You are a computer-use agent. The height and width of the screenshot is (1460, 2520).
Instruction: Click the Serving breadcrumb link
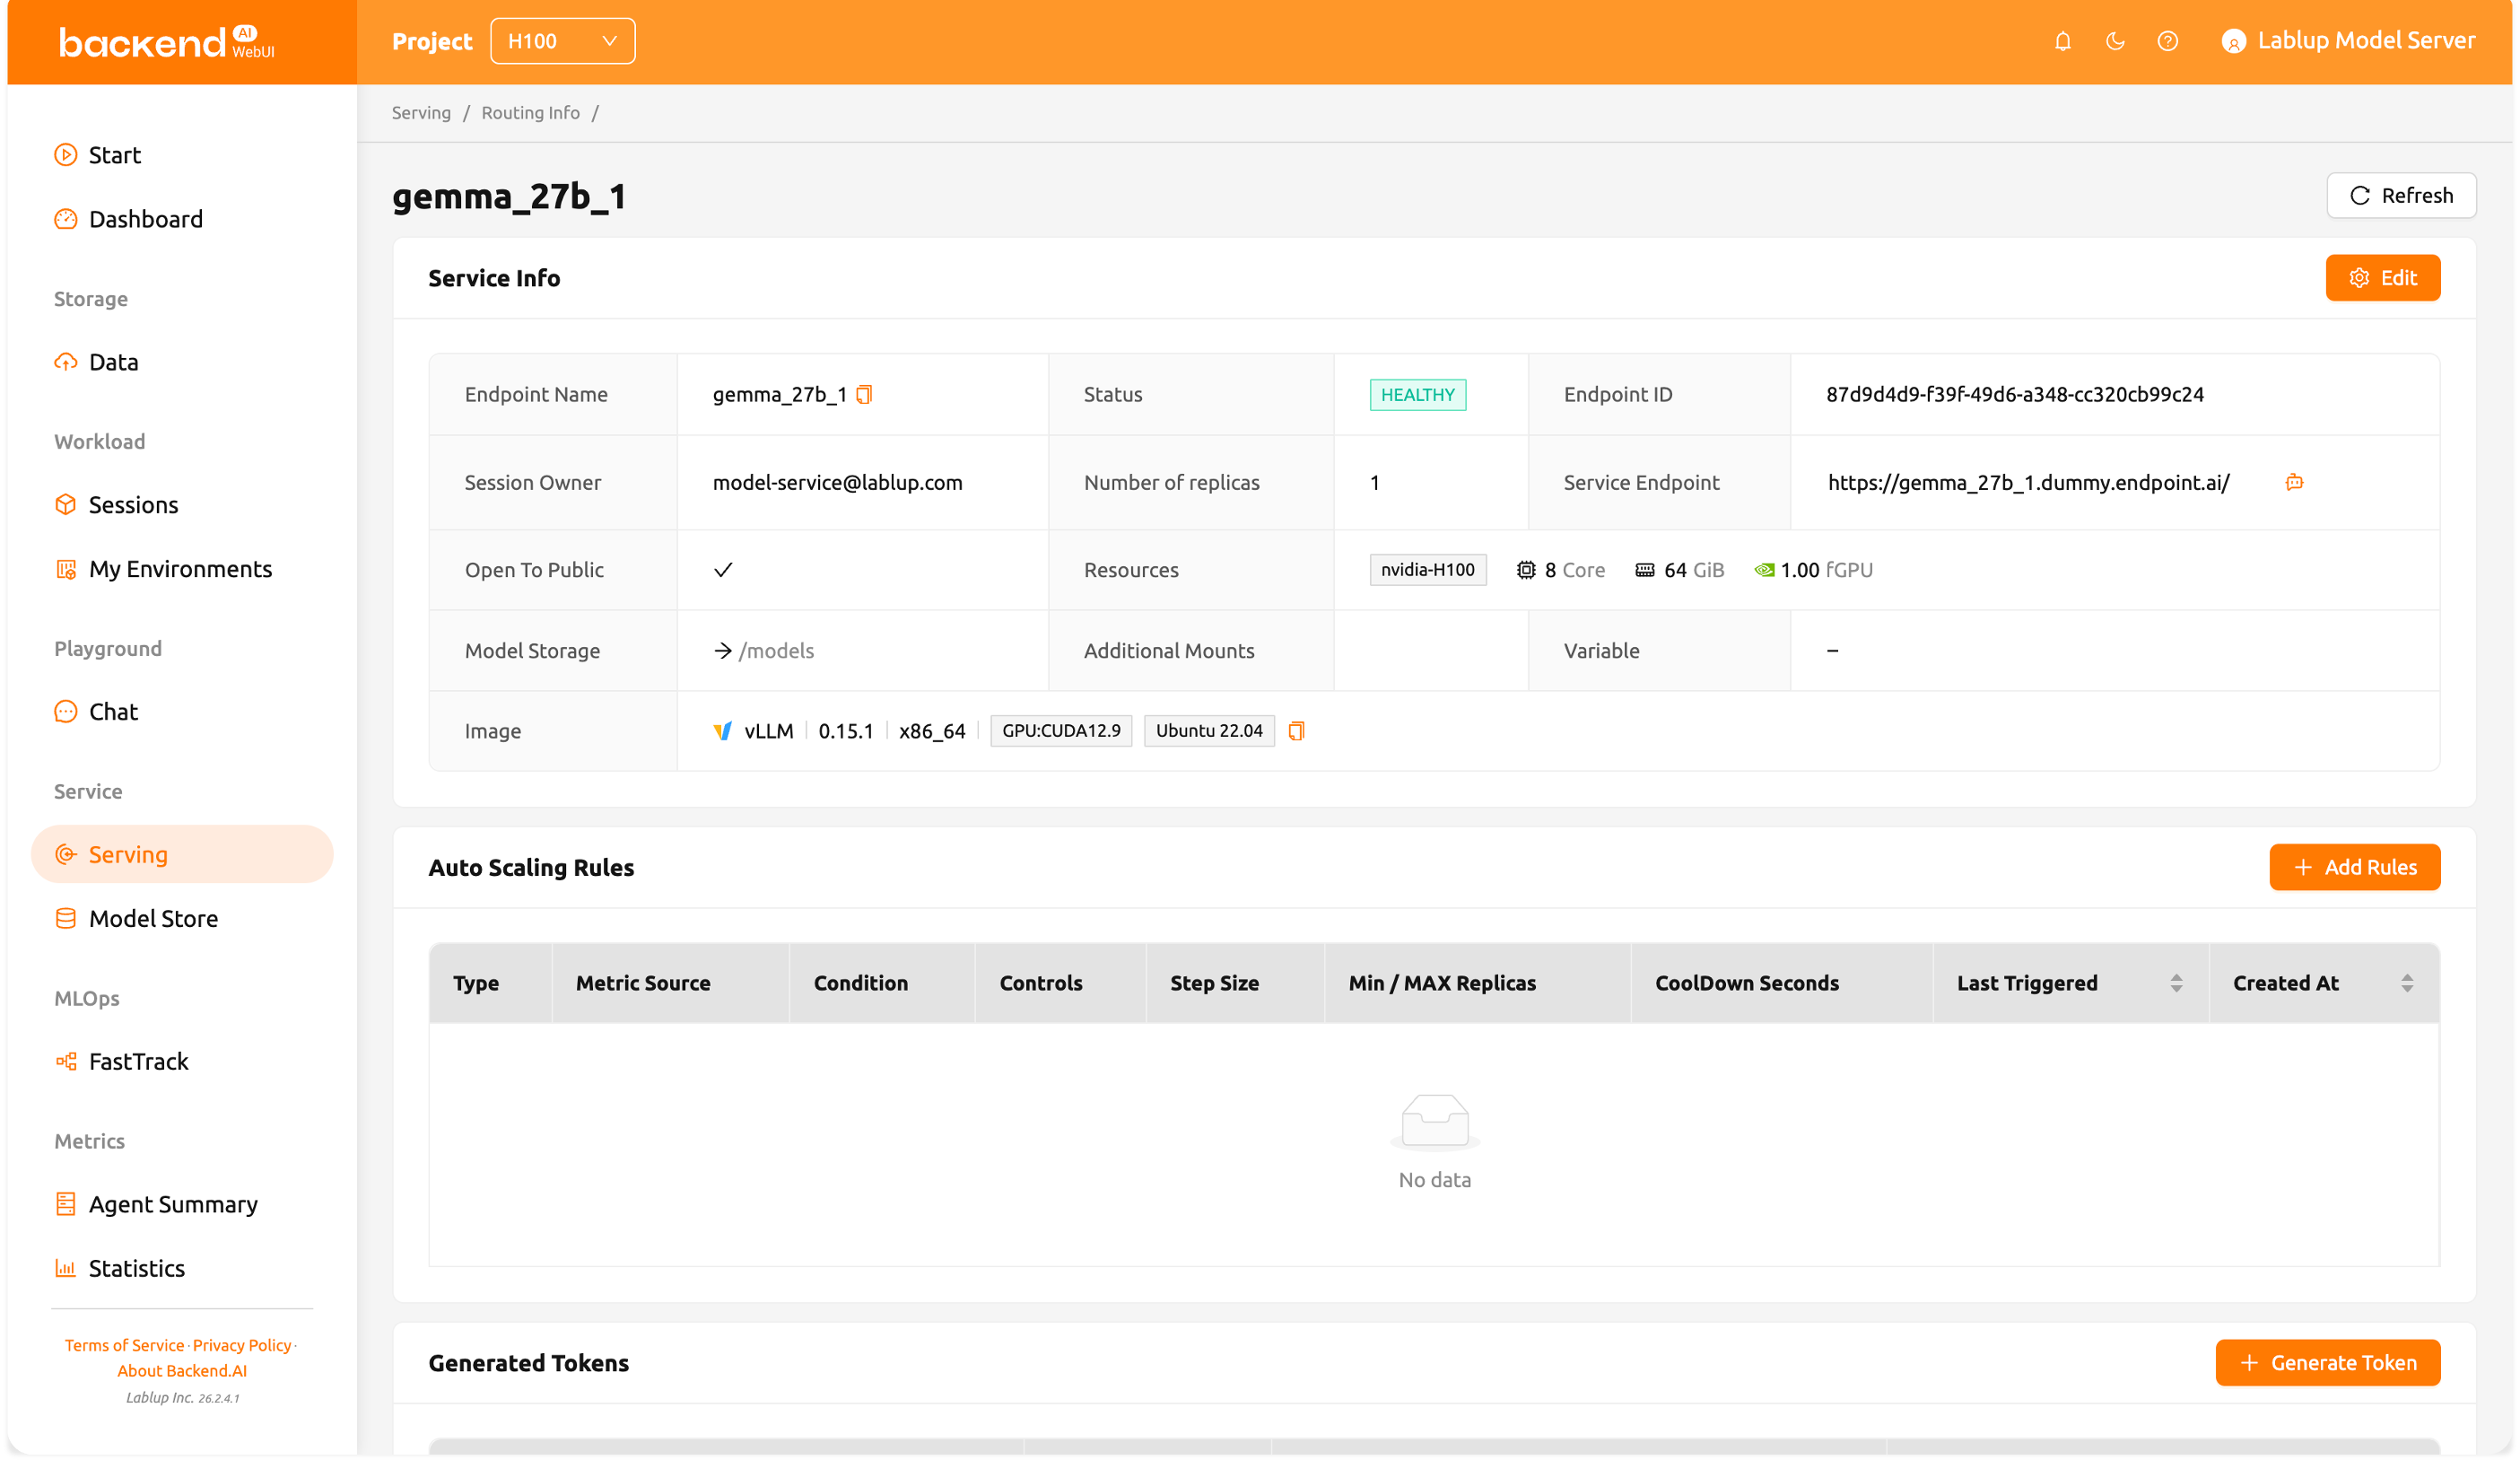[x=421, y=113]
